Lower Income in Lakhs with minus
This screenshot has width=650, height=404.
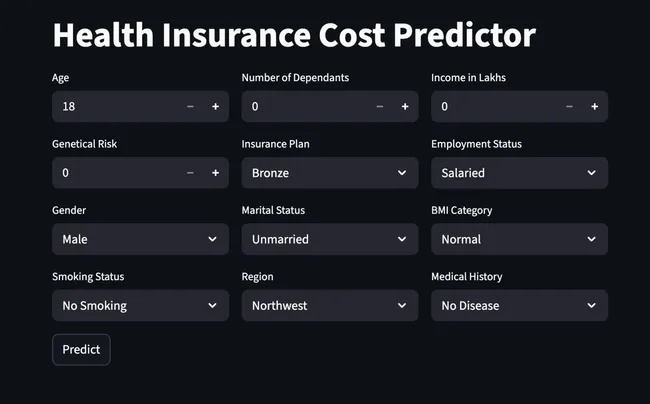569,106
